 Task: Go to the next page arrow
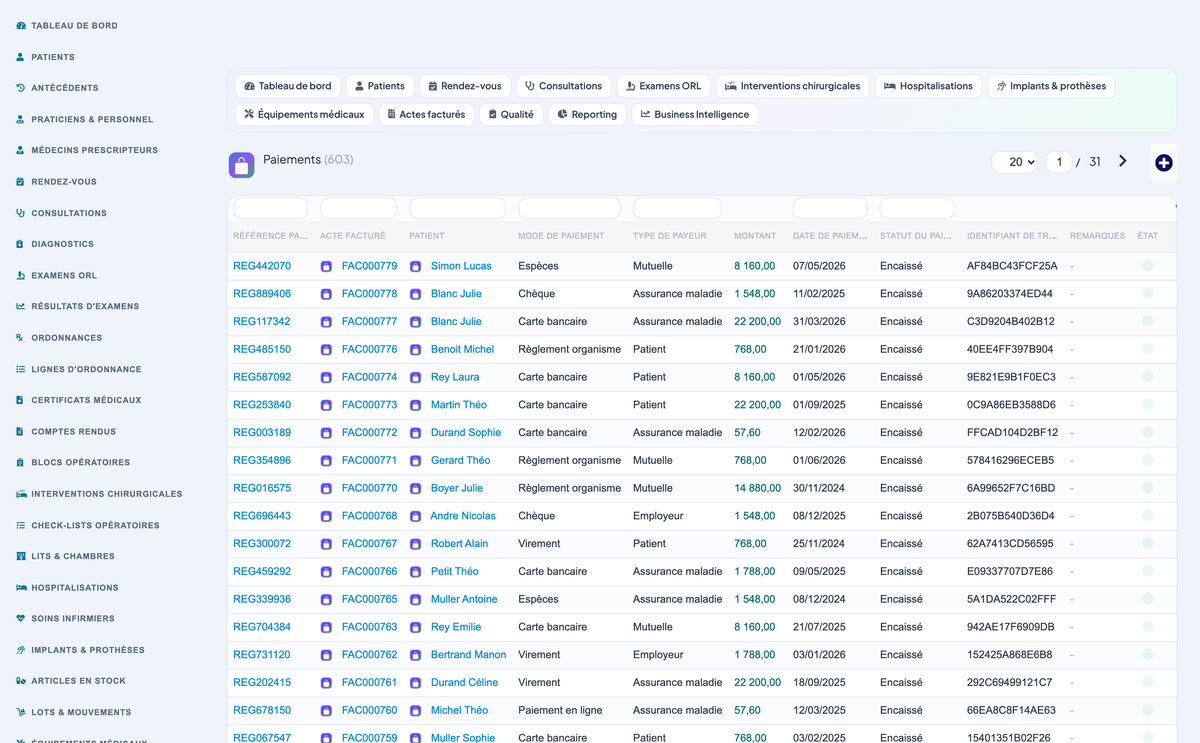(x=1123, y=161)
